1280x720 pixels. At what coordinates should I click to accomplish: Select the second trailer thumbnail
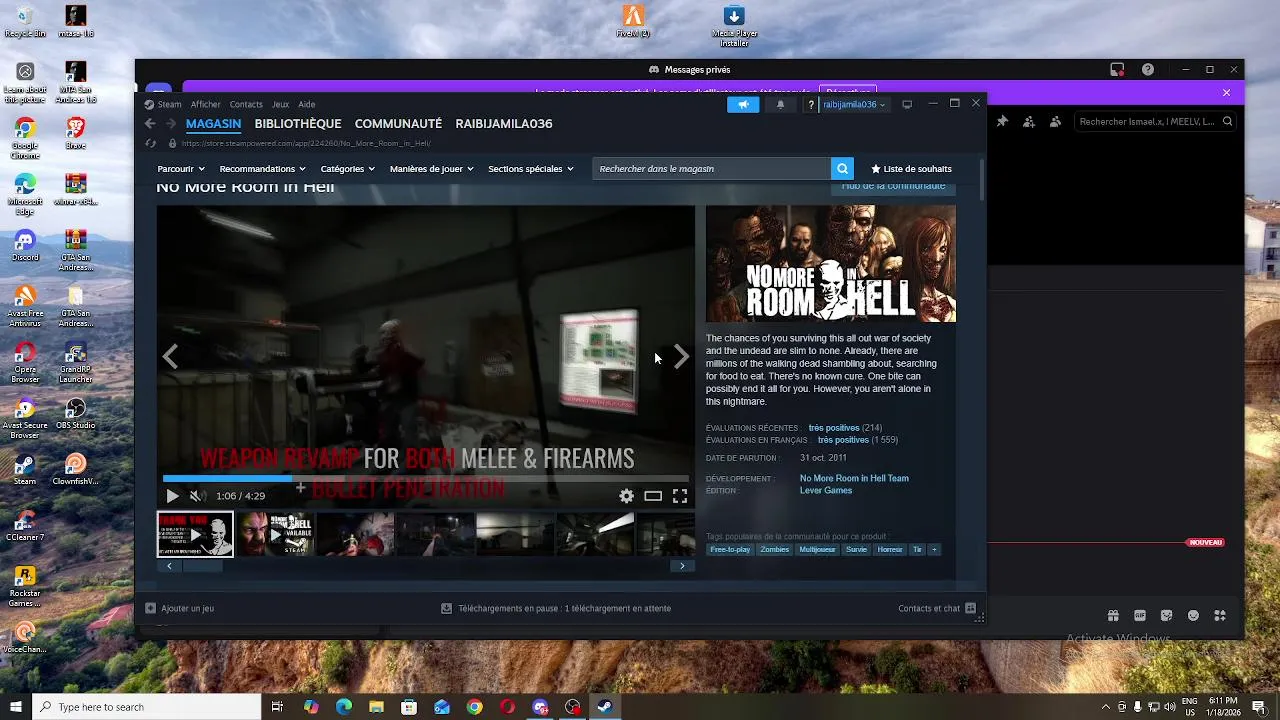click(275, 534)
